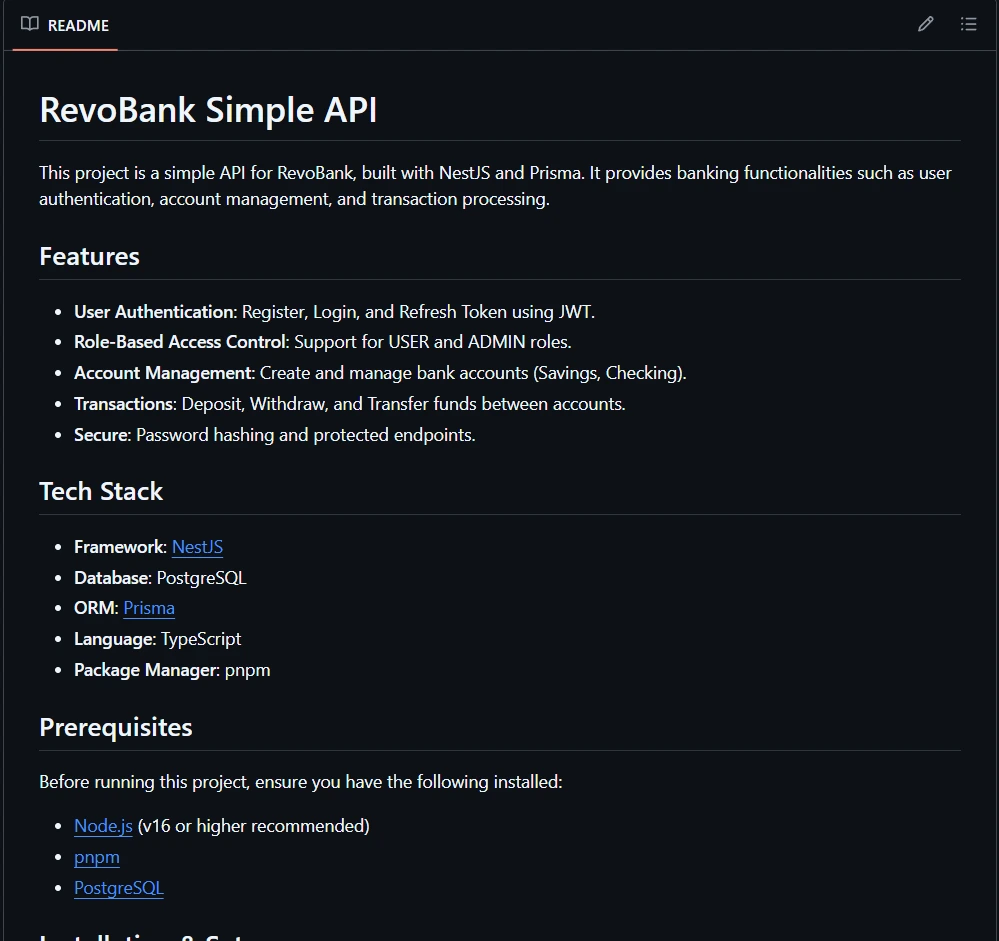Edit the README using the pencil icon

pos(925,23)
